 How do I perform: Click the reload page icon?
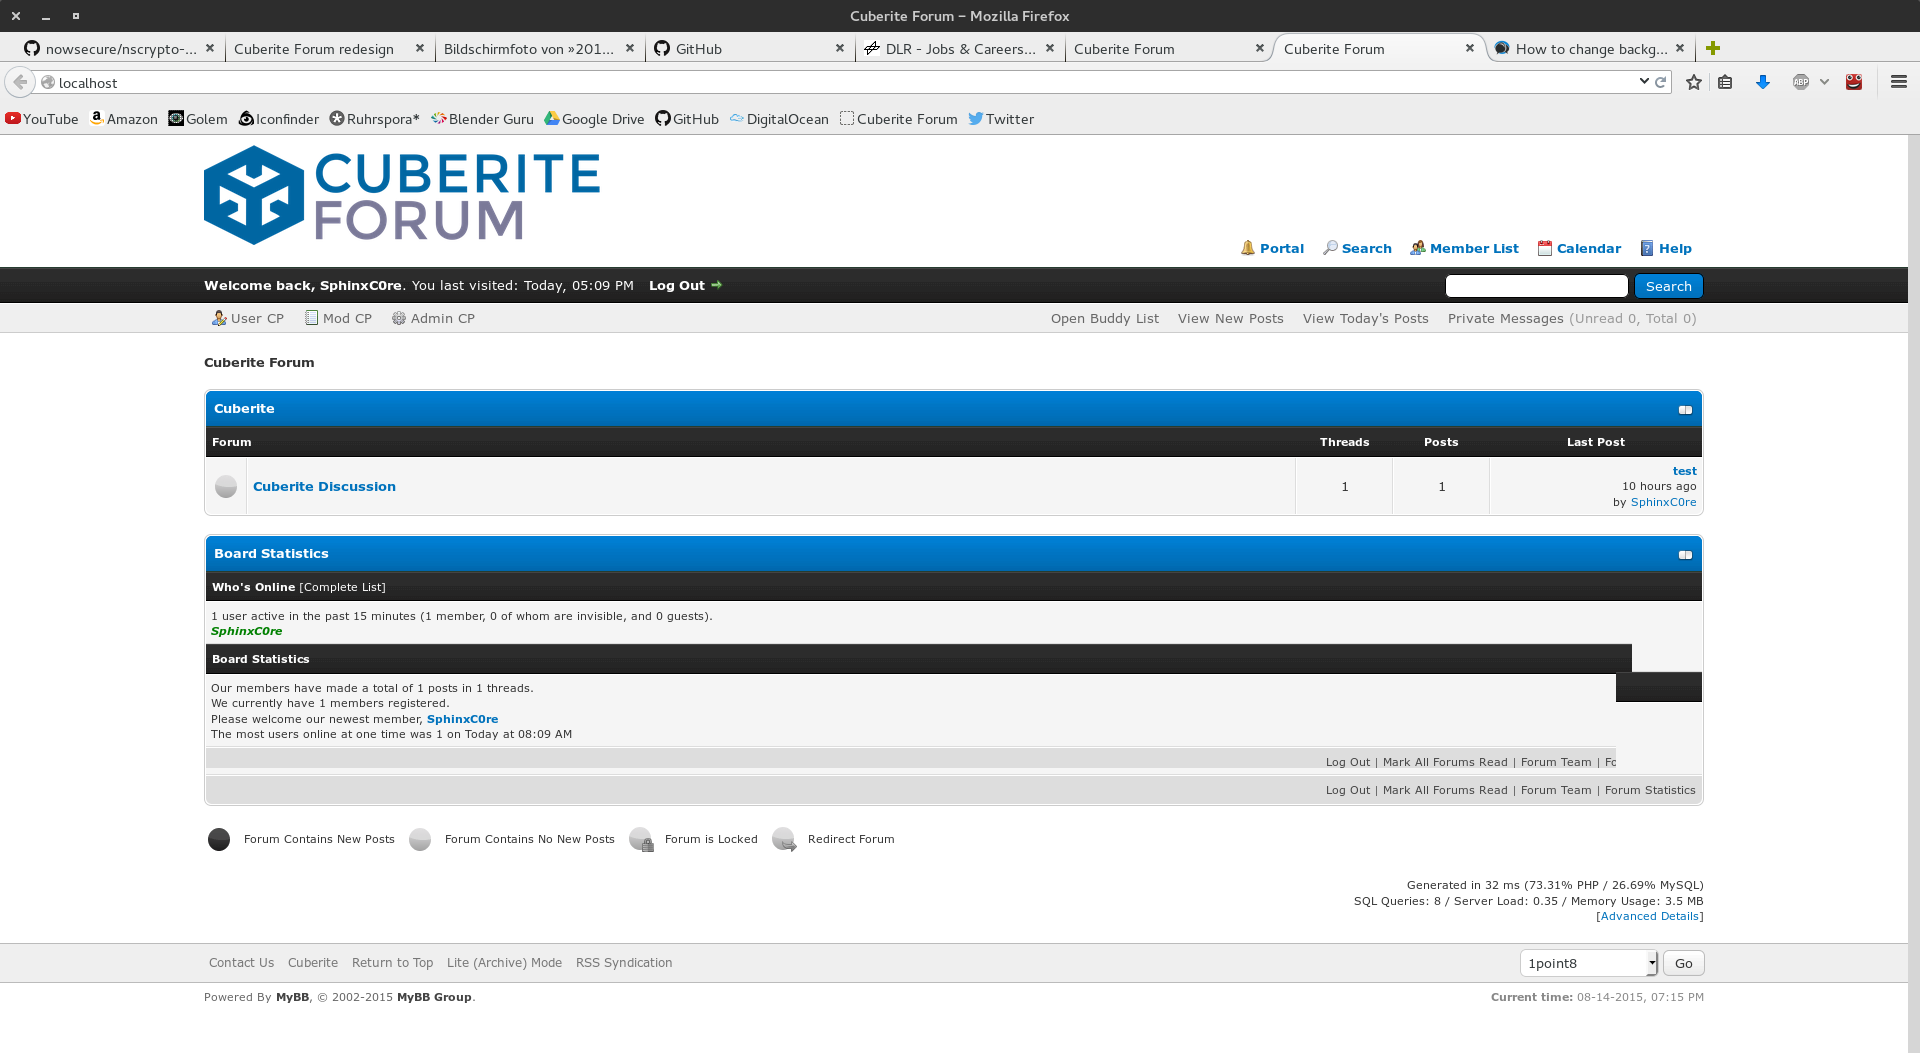point(1661,82)
